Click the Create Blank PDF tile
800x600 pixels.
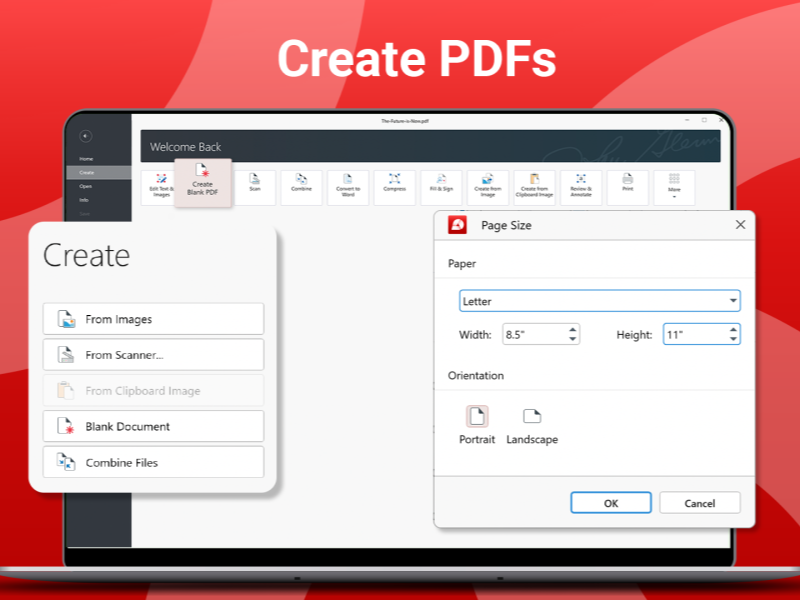pyautogui.click(x=202, y=182)
